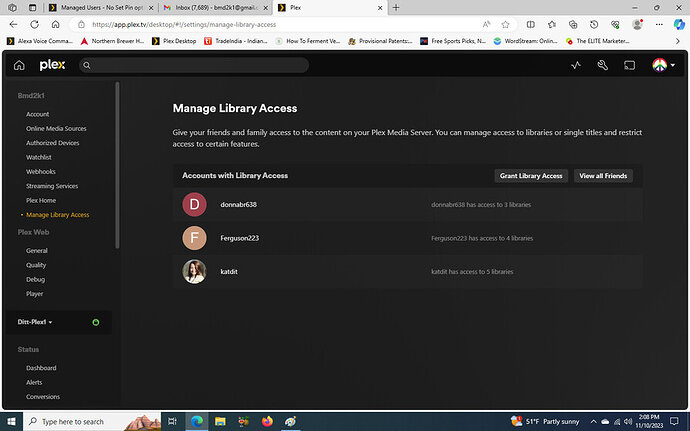This screenshot has width=690, height=431.
Task: Launch Firefox from taskbar
Action: [x=267, y=422]
